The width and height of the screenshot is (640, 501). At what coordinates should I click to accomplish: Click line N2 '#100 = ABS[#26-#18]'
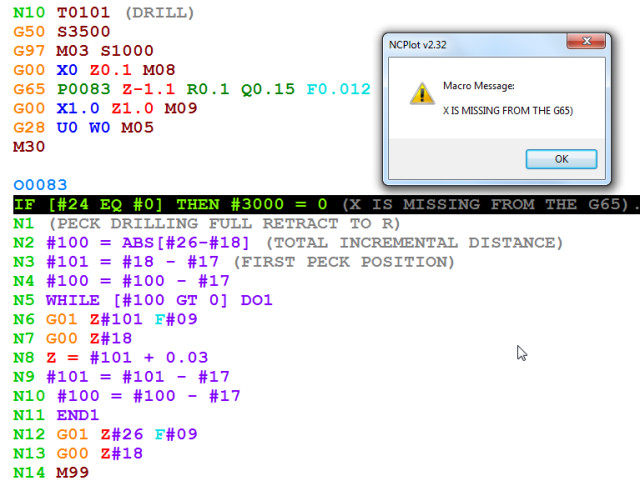pyautogui.click(x=288, y=243)
